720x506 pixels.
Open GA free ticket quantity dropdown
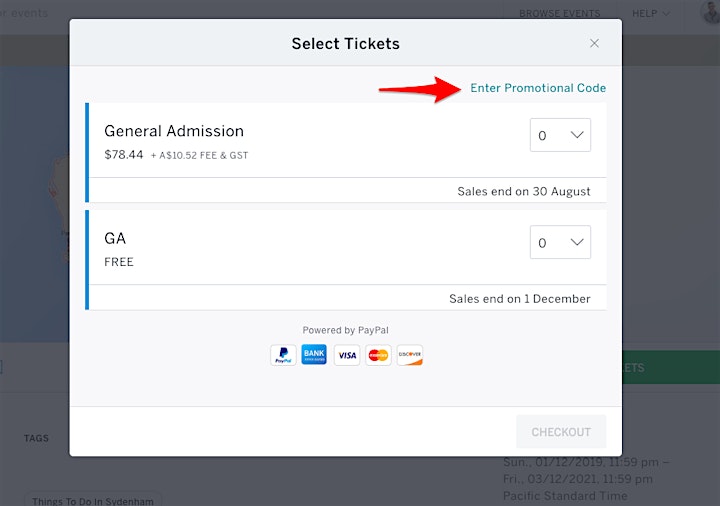click(x=560, y=242)
